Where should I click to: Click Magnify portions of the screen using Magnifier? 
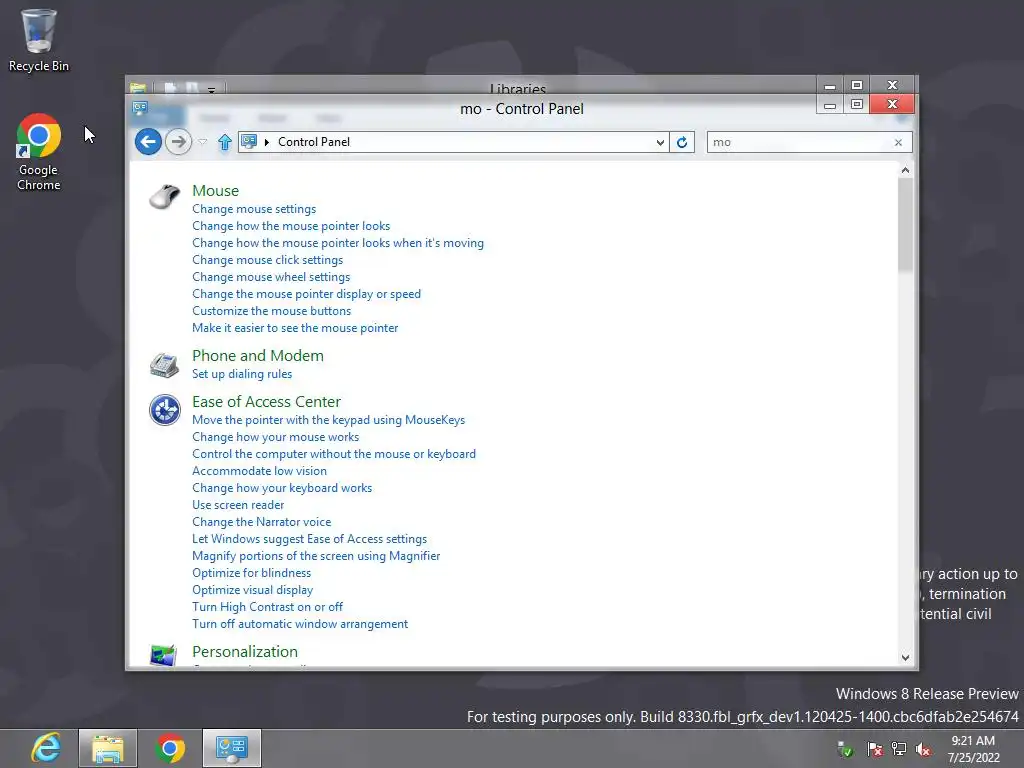(316, 556)
